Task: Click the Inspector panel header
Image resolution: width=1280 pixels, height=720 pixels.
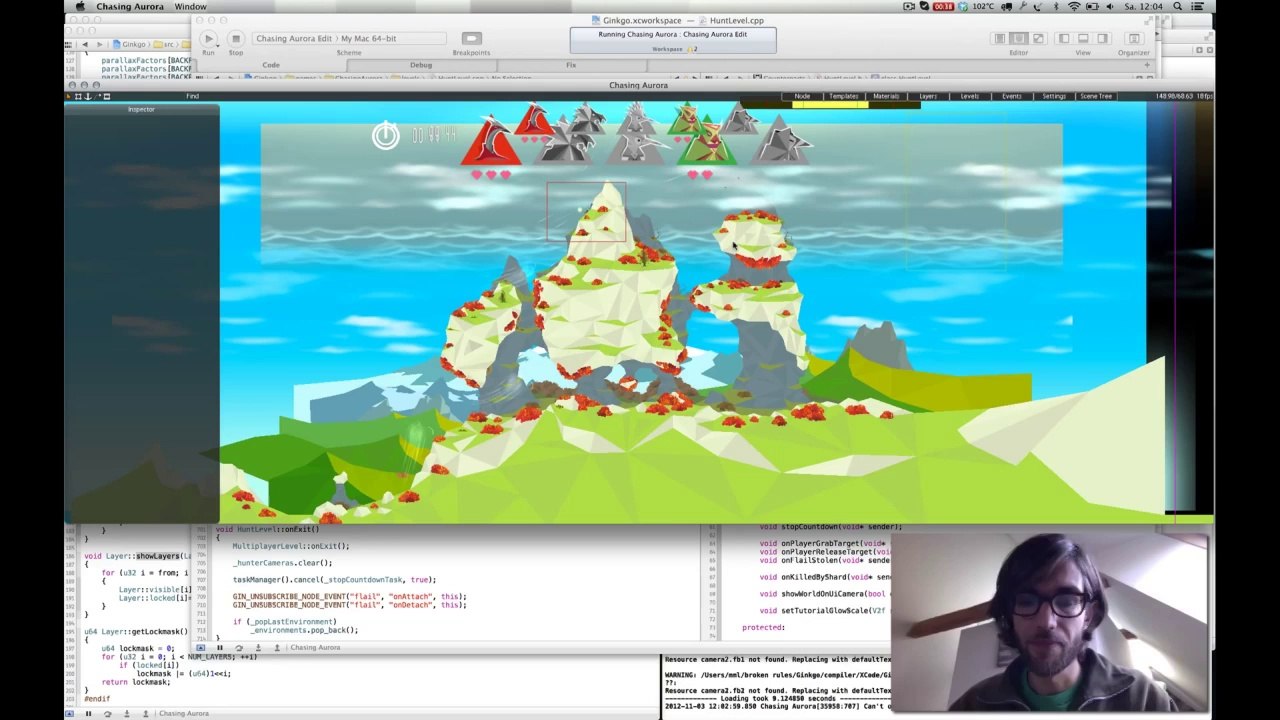Action: tap(141, 109)
